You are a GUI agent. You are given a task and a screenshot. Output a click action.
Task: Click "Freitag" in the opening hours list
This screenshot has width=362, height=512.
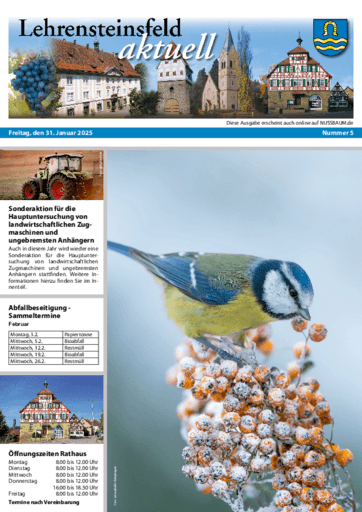[x=17, y=494]
